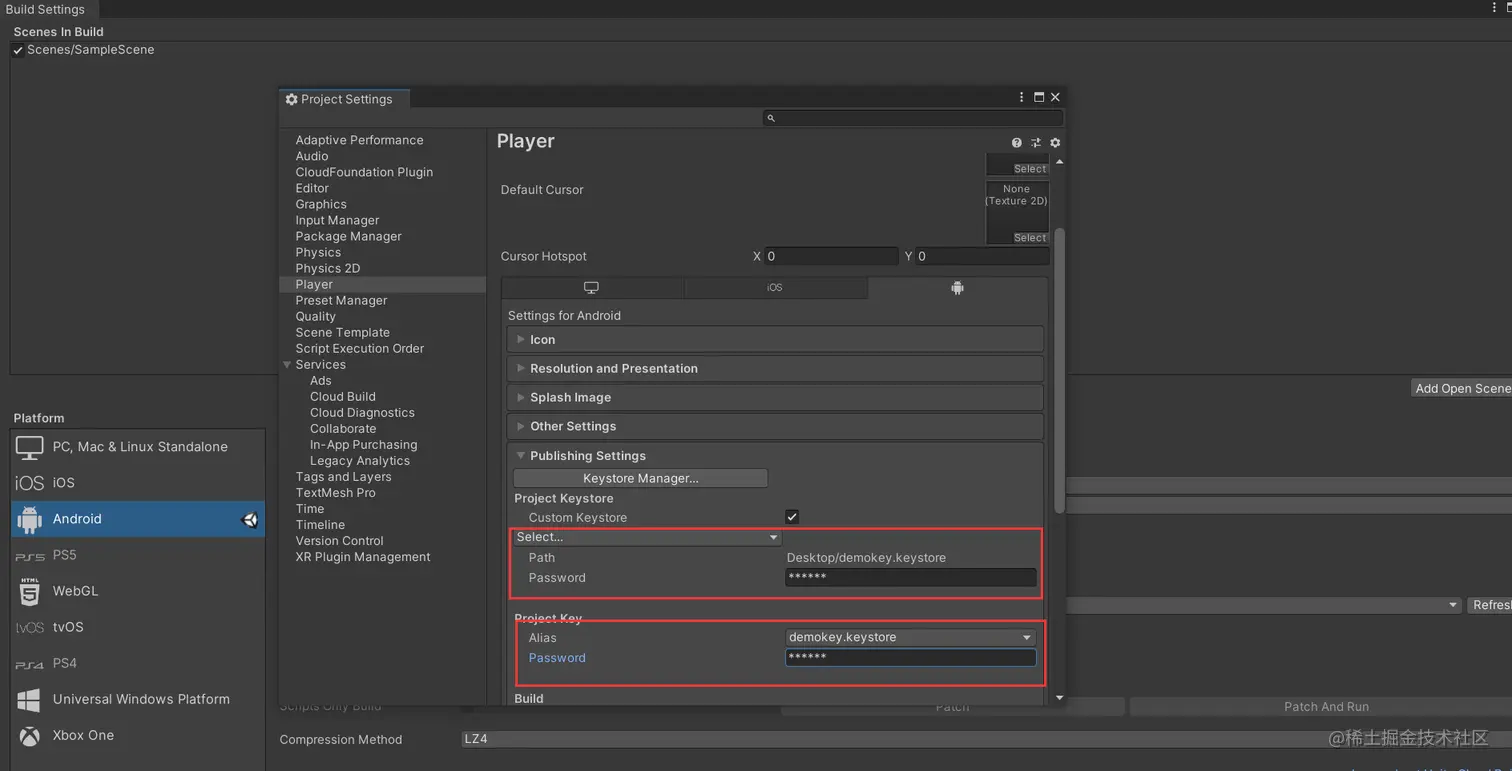The image size is (1512, 771).
Task: Click the PS4 platform icon
Action: (30, 664)
